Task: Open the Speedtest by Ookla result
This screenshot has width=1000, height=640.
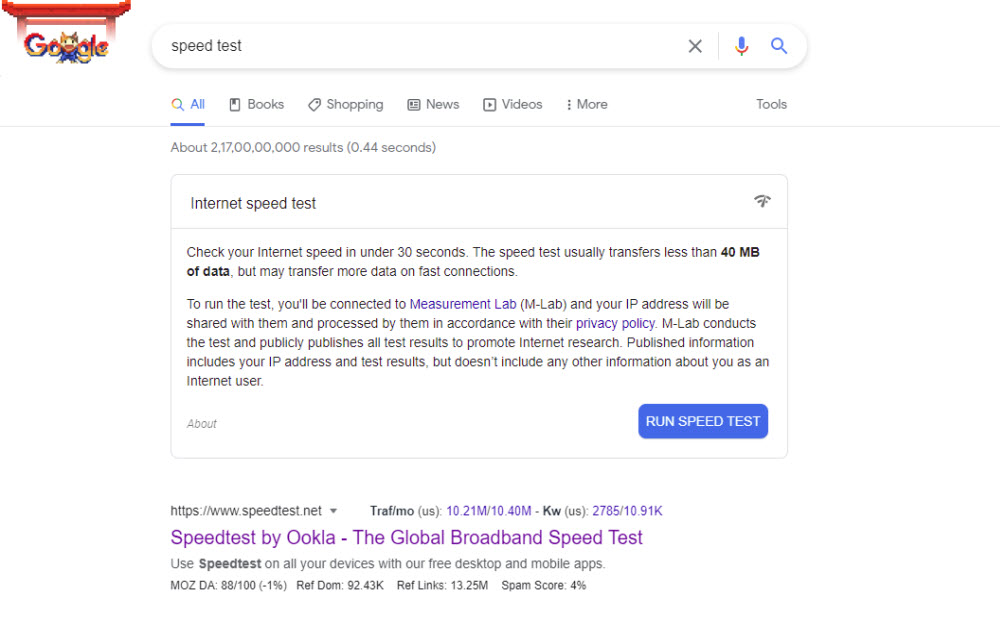Action: coord(406,537)
